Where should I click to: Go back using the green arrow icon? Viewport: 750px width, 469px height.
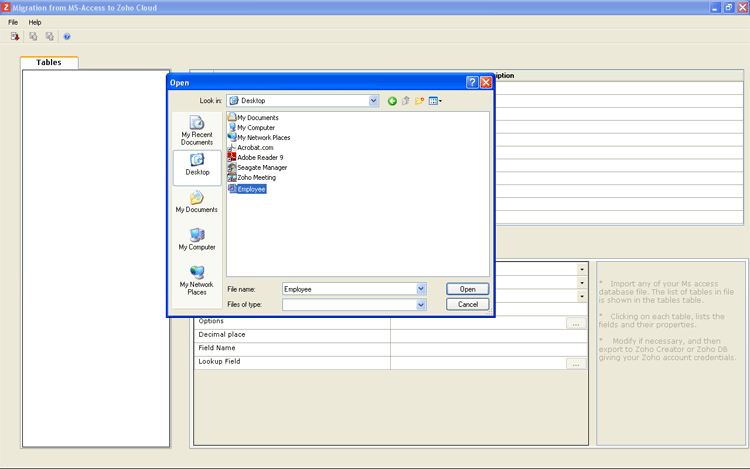[x=392, y=101]
